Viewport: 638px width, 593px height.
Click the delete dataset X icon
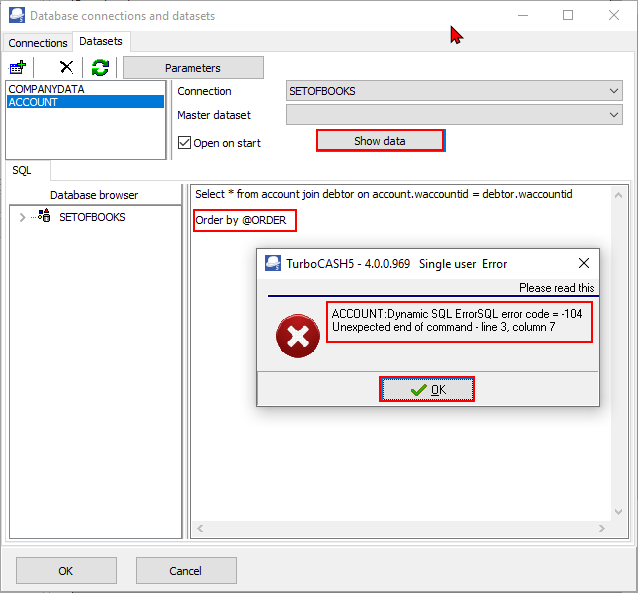point(66,67)
